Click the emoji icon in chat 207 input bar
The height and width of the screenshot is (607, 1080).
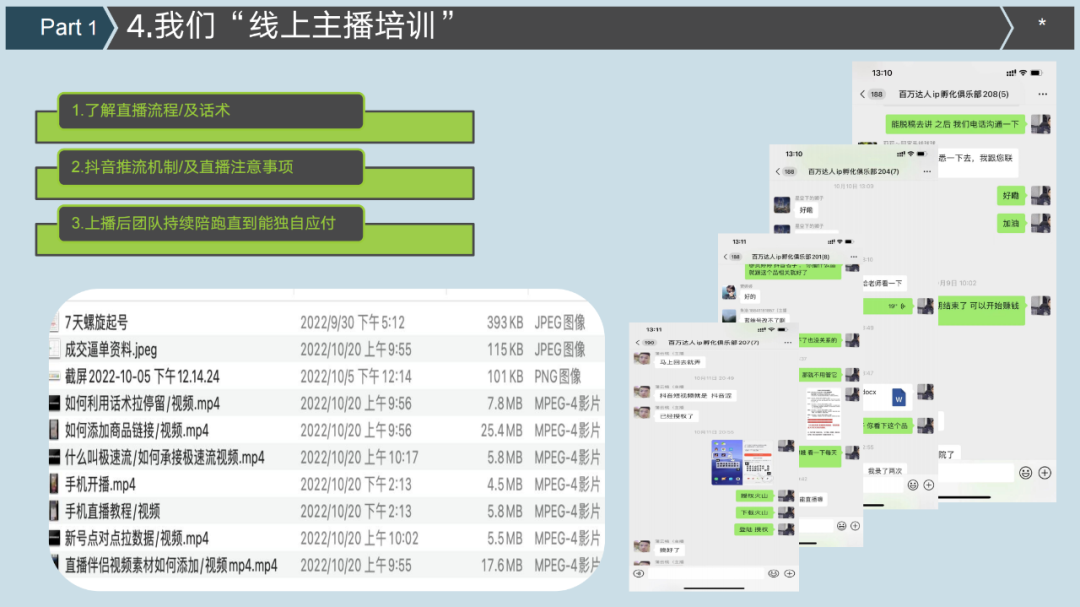[773, 573]
